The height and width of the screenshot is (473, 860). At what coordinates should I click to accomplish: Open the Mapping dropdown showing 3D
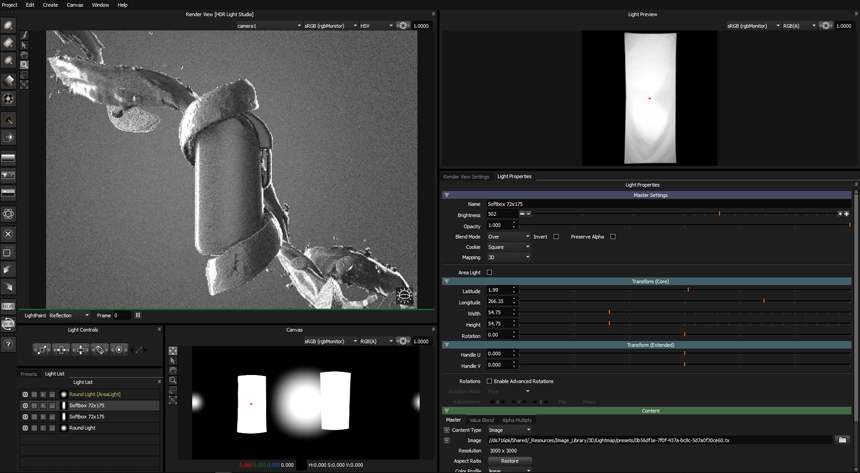(x=508, y=257)
